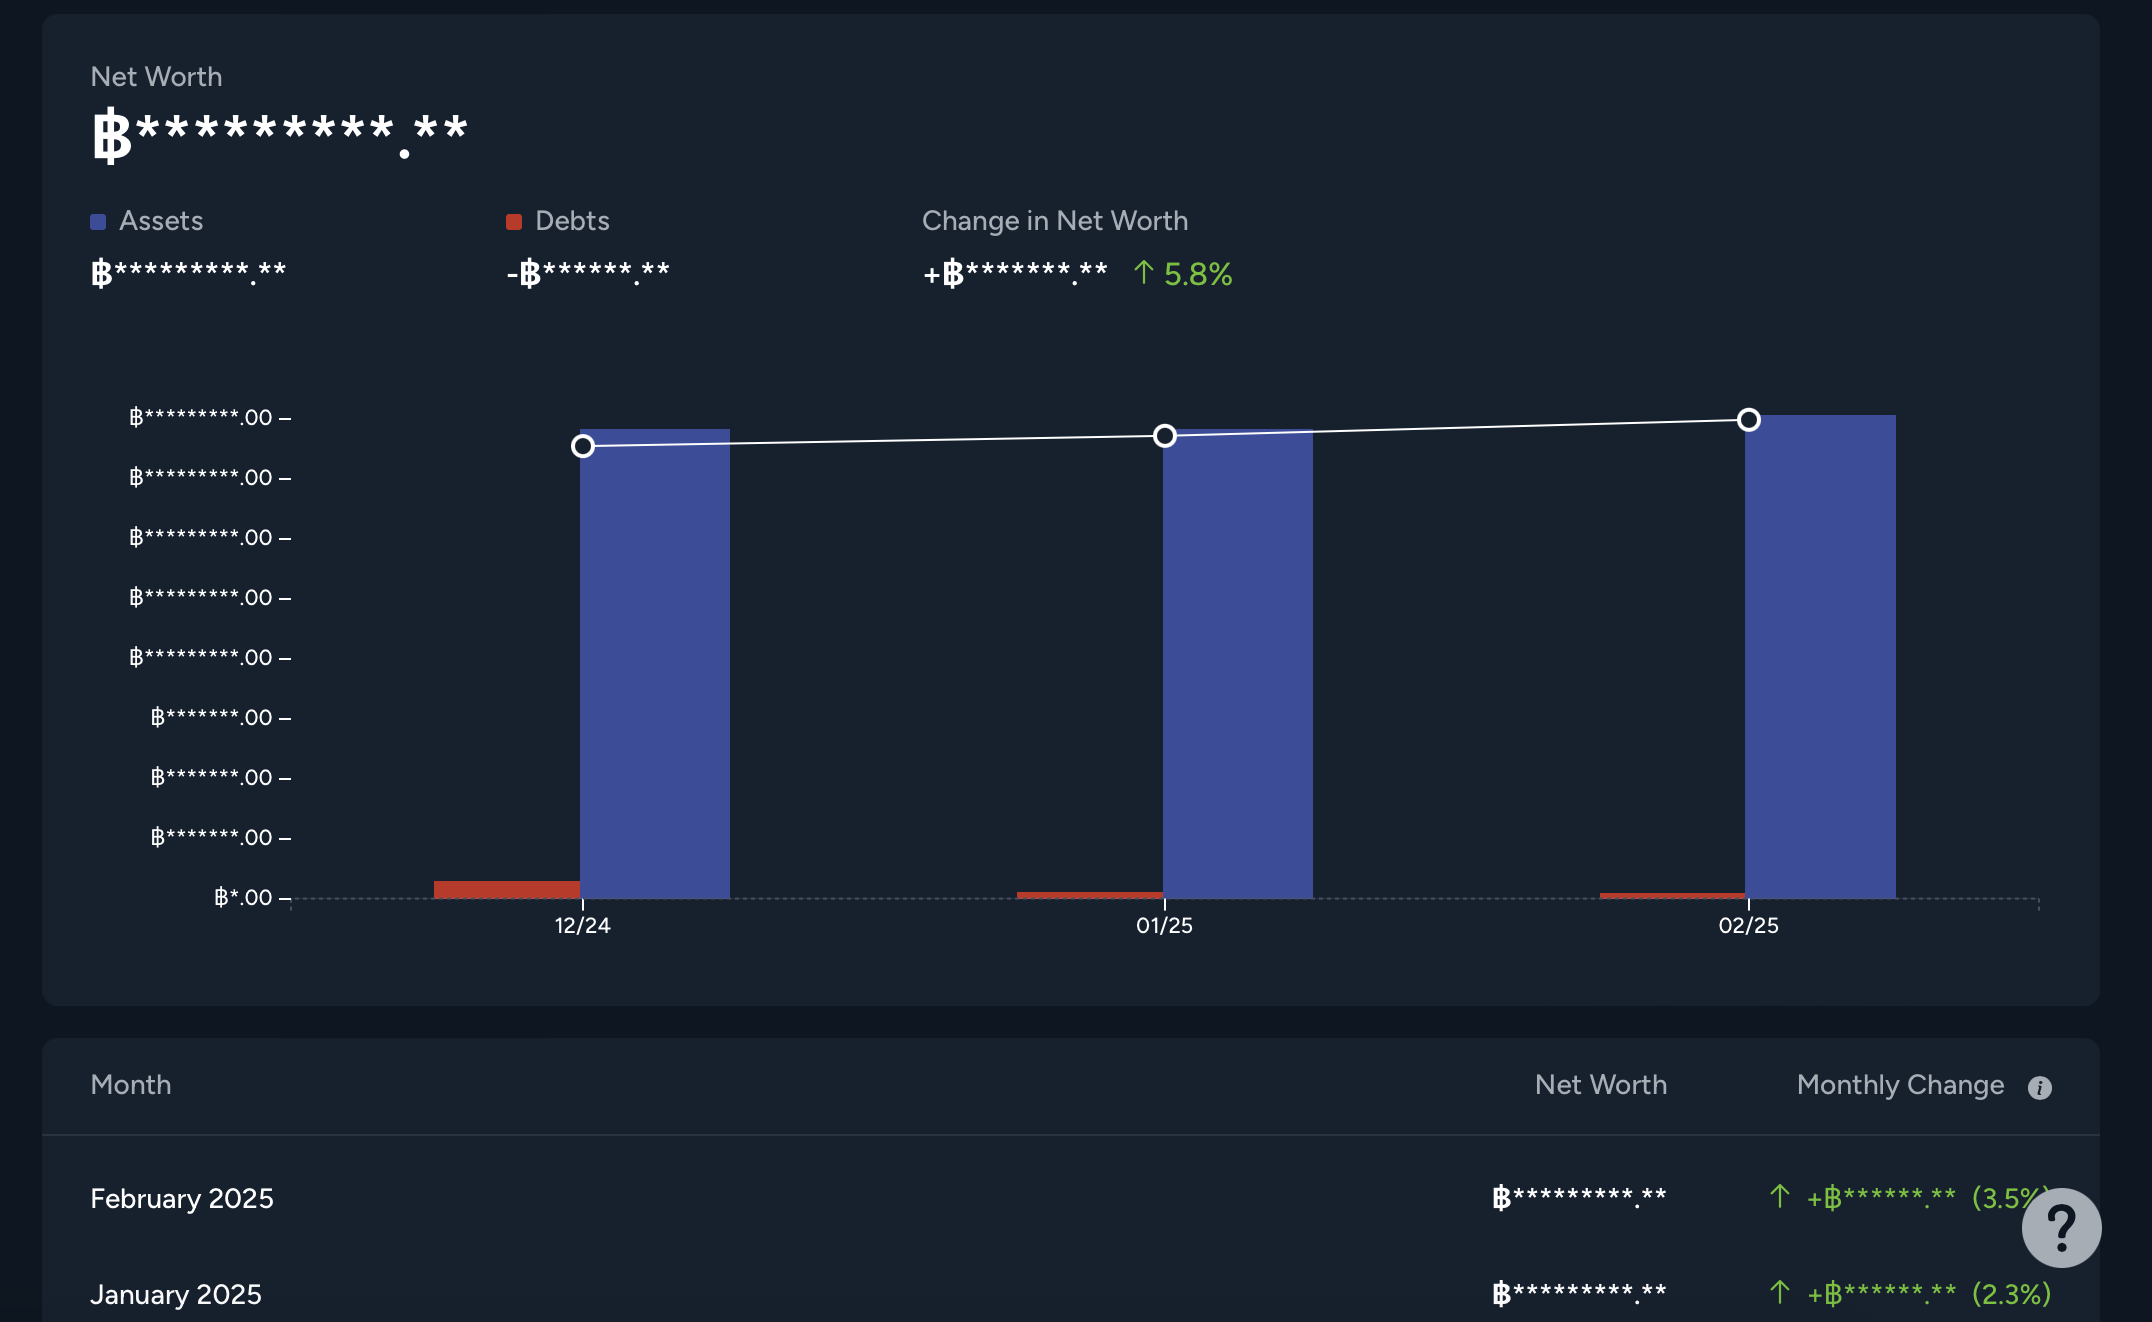Click the 01/25 red debts bar
The image size is (2152, 1322).
pos(1090,895)
